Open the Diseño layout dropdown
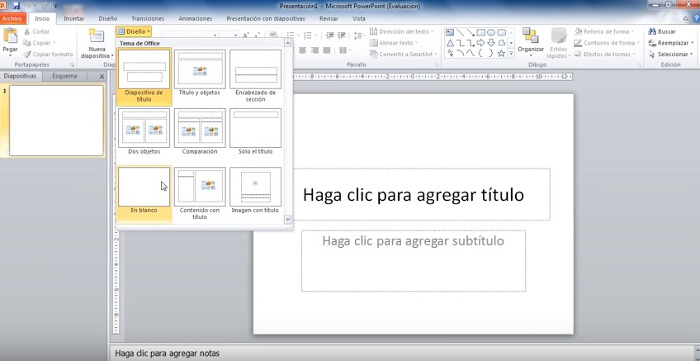 [x=133, y=32]
